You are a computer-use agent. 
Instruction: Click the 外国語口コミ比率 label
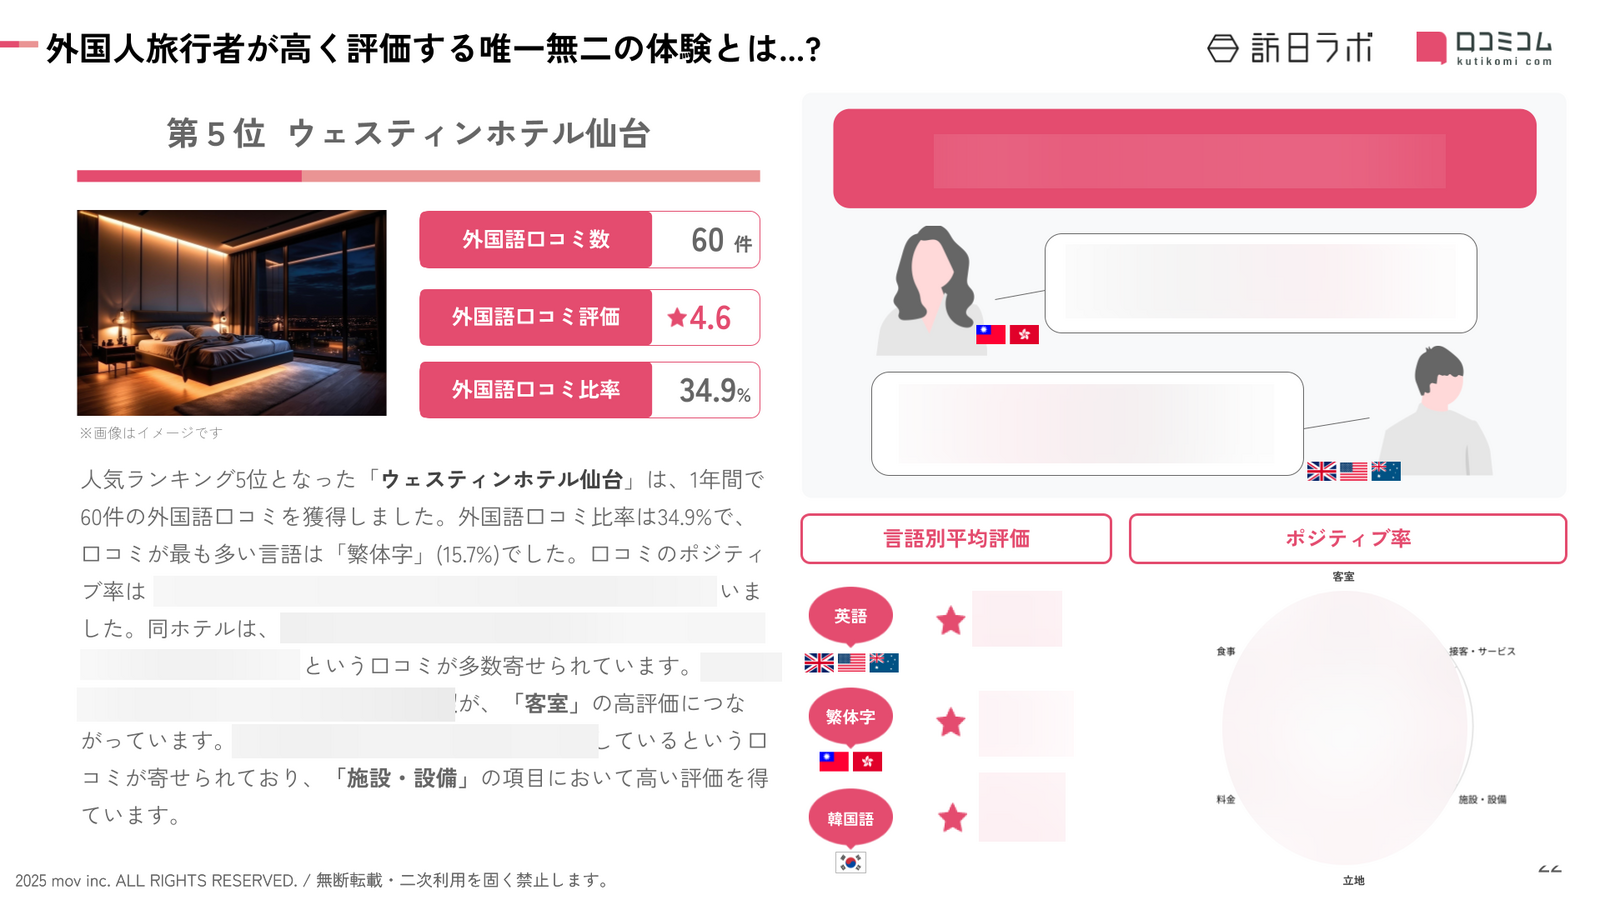(x=536, y=390)
